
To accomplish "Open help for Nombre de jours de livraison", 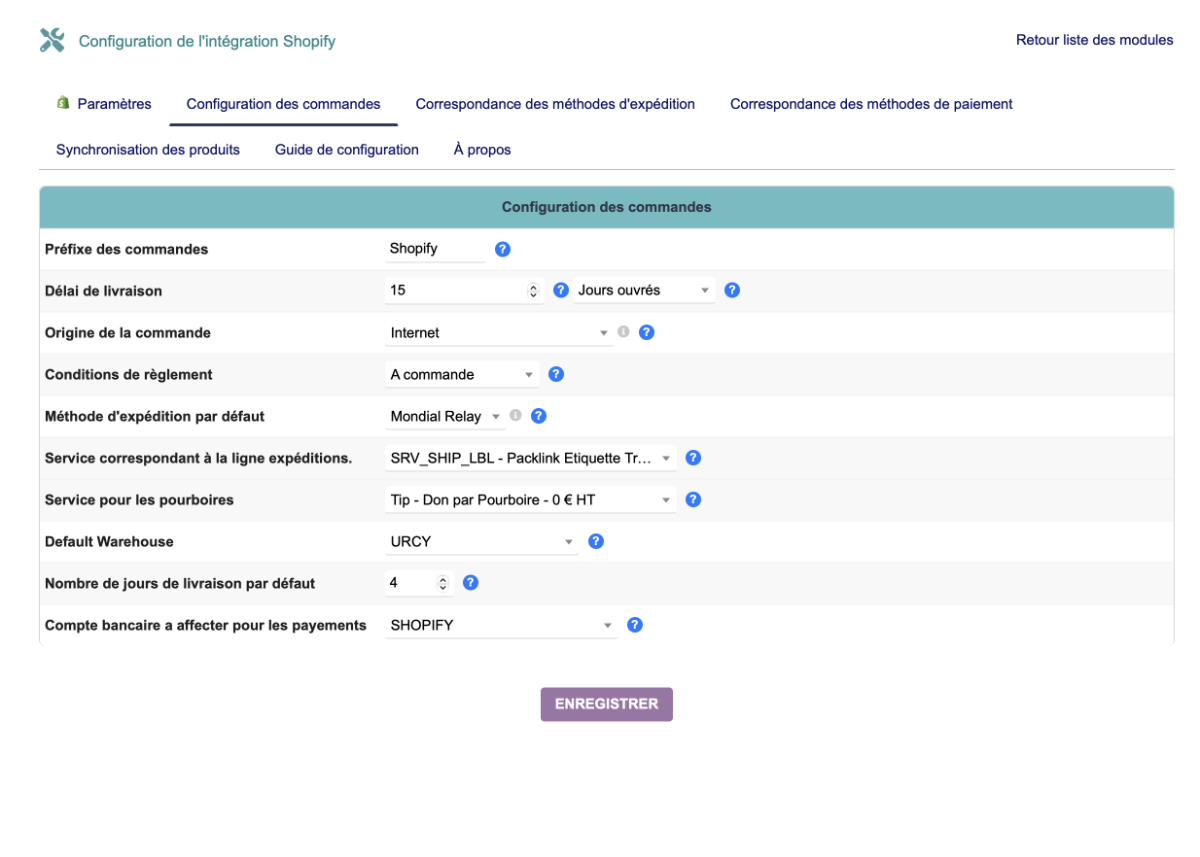I will tap(470, 581).
